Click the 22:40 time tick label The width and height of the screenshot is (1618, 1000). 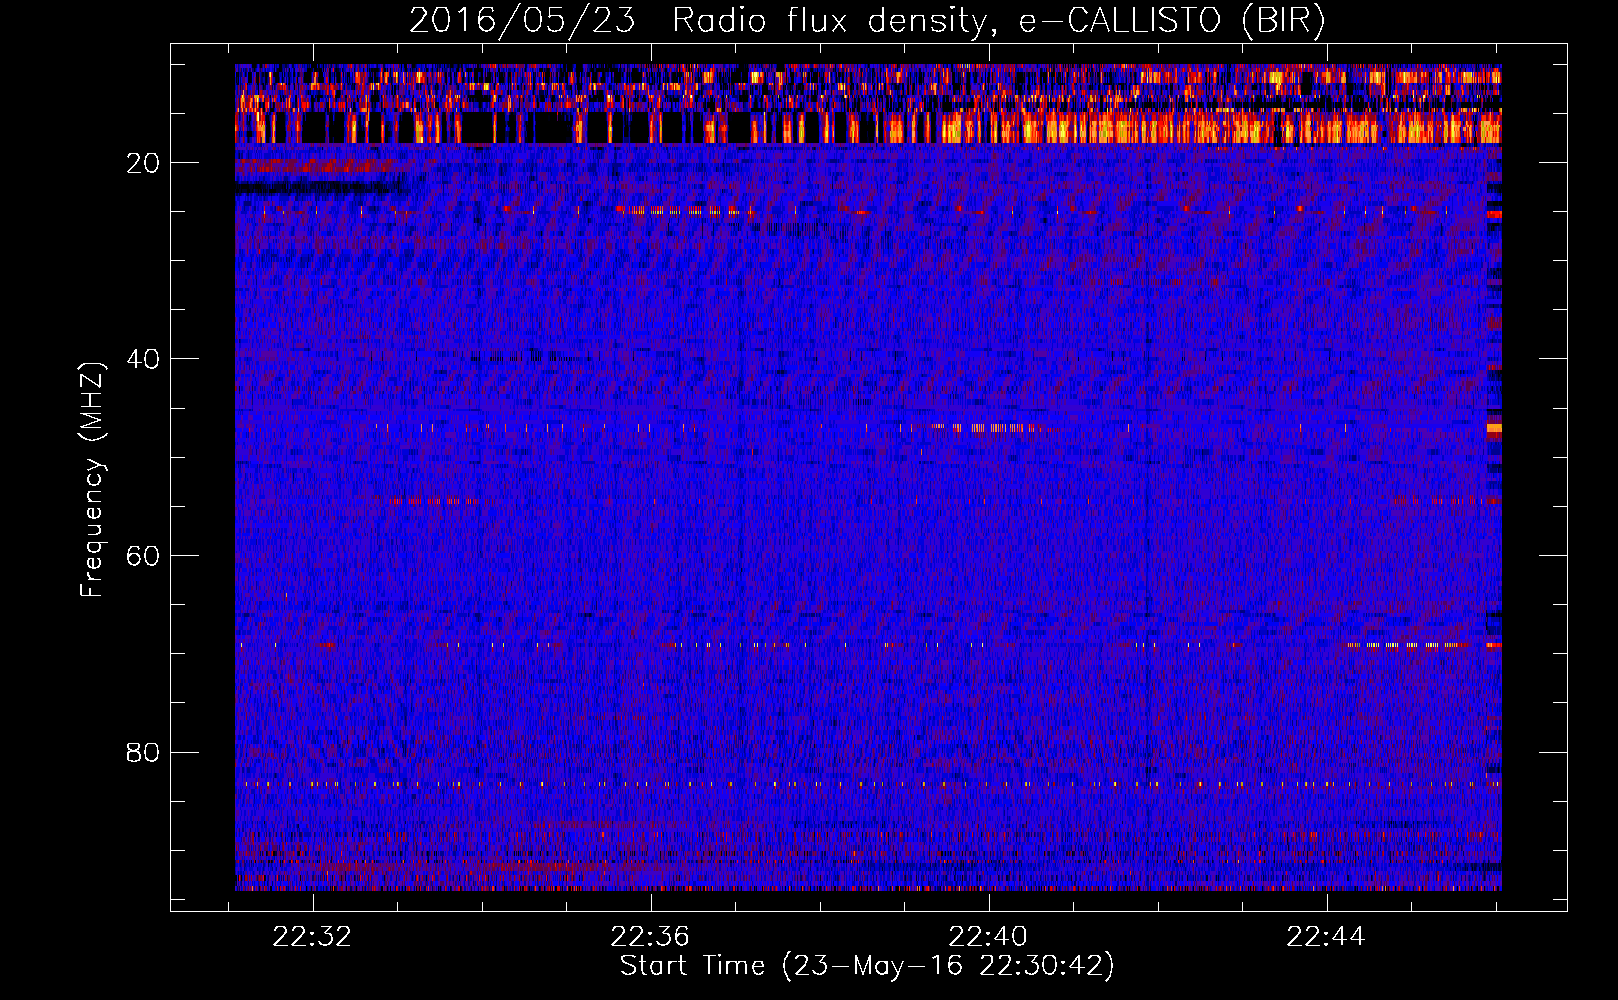click(x=988, y=937)
